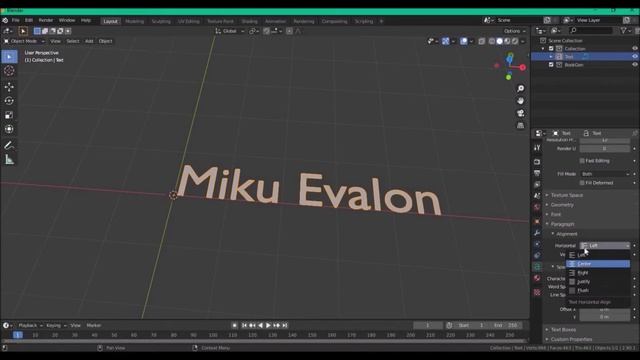Choose Flush in the alignment list
The image size is (640, 360).
click(x=598, y=291)
